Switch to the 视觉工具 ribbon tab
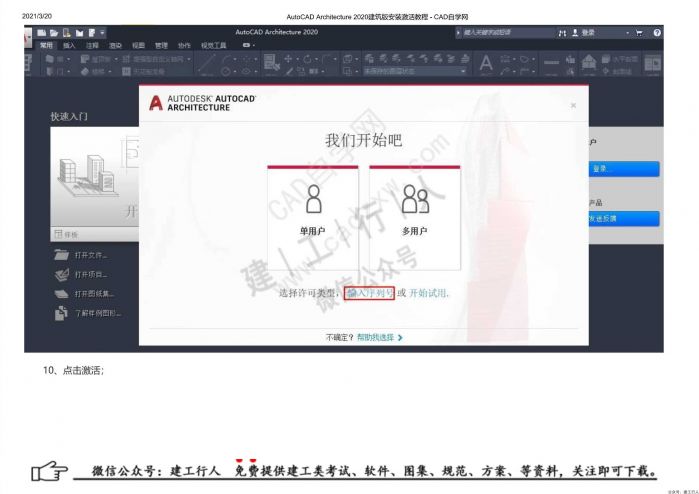The width and height of the screenshot is (699, 494). click(x=214, y=45)
